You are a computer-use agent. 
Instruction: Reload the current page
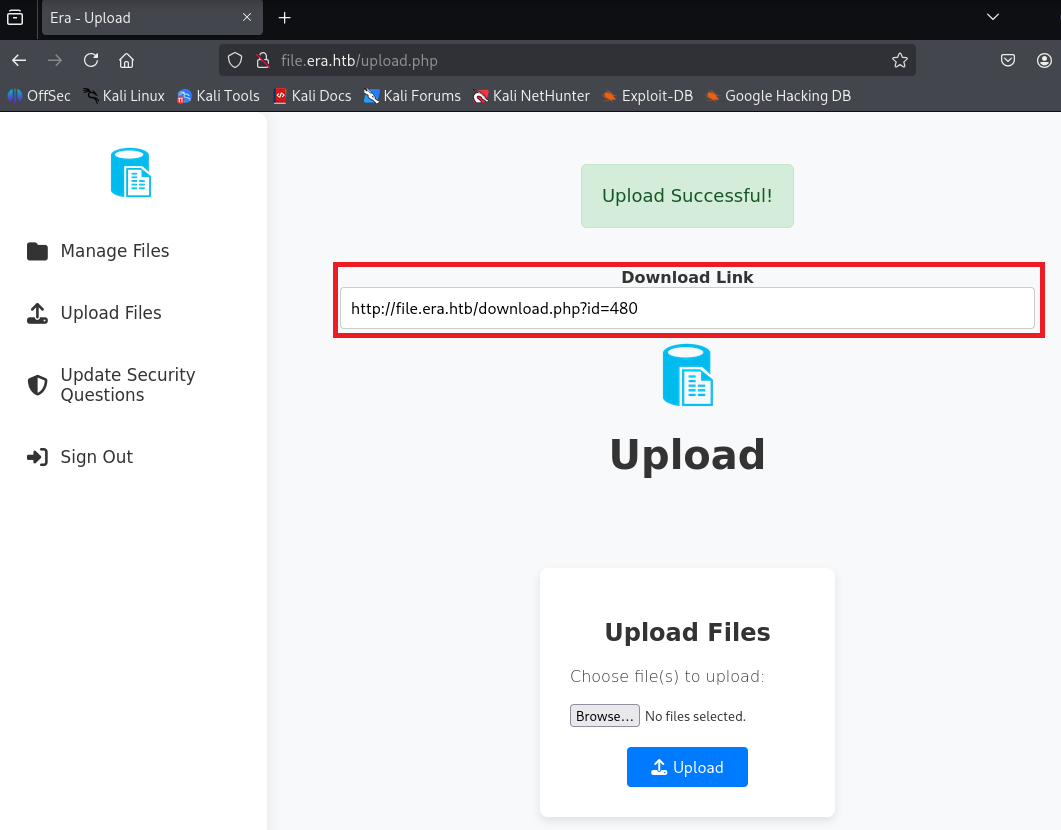91,60
